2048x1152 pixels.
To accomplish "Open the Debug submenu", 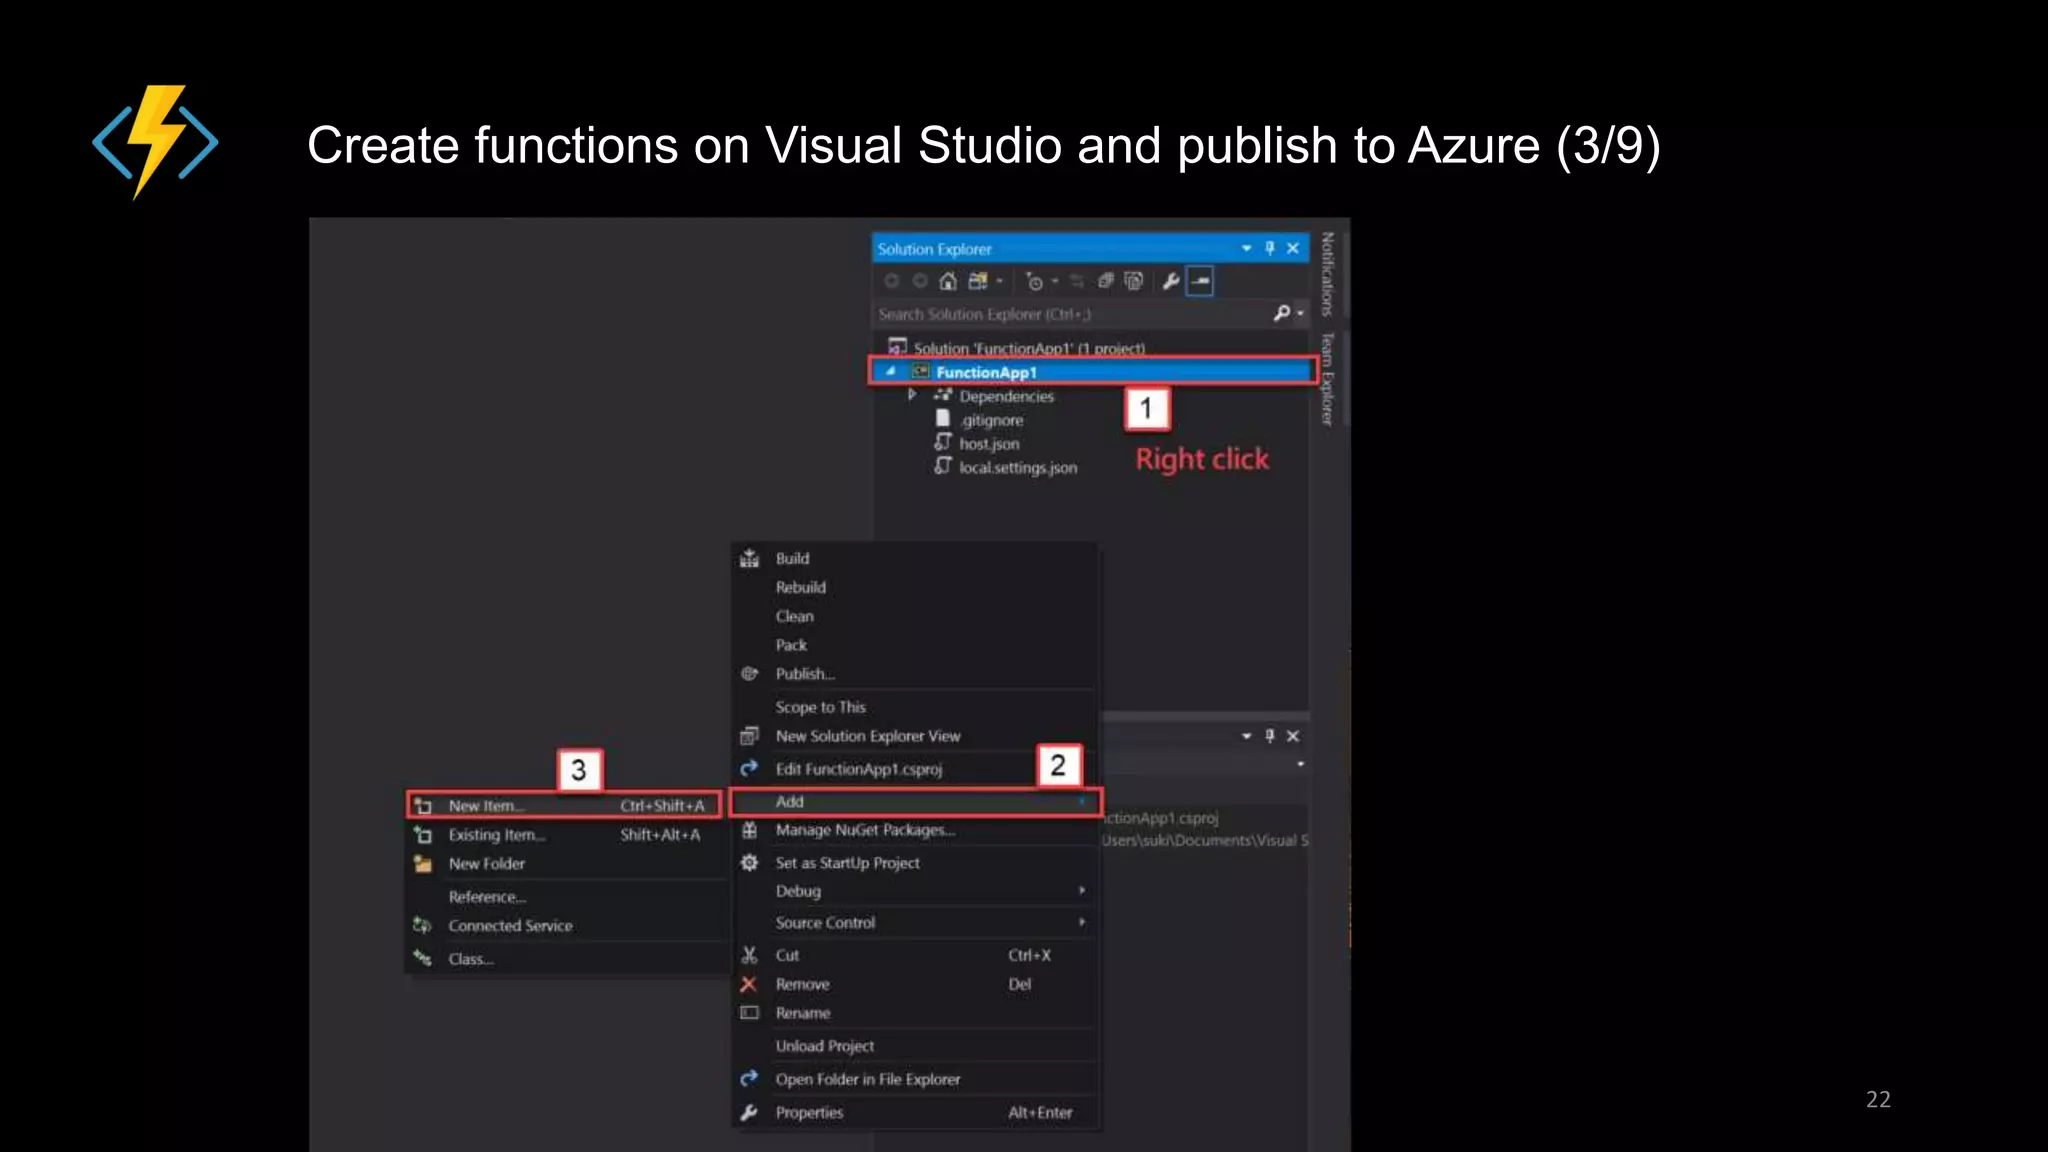I will (915, 891).
